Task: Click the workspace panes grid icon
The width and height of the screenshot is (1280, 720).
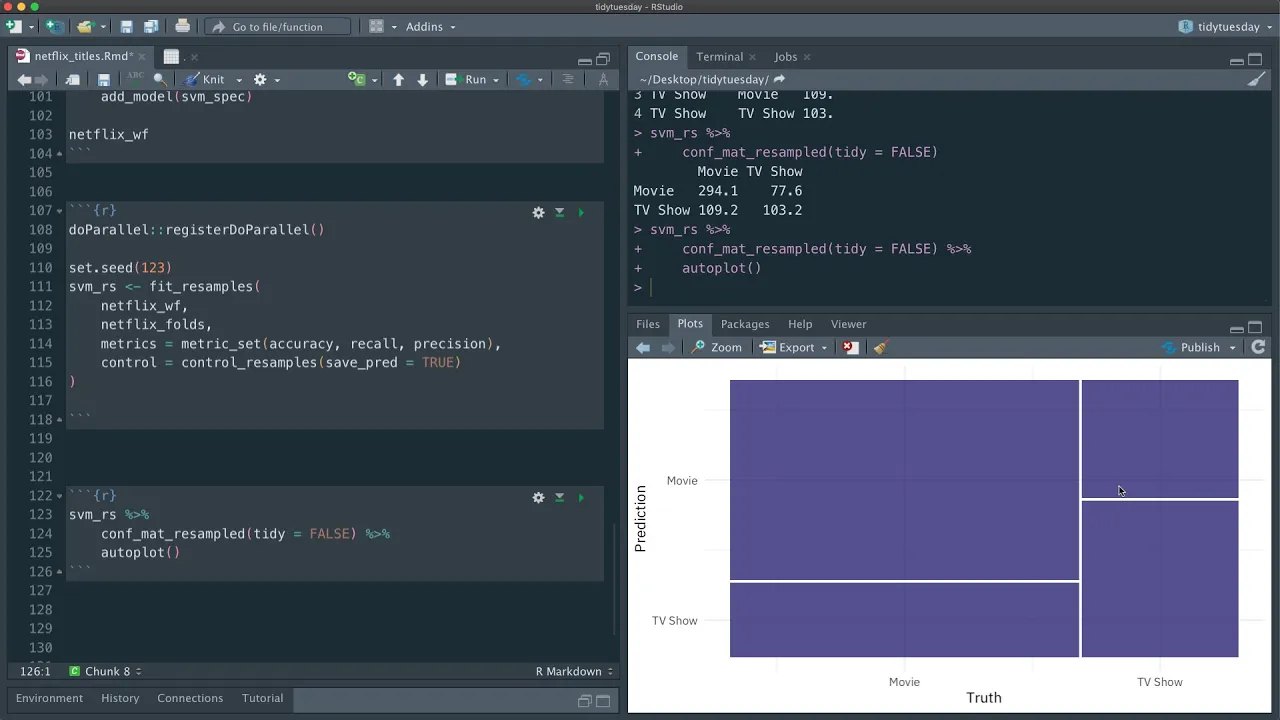Action: tap(376, 27)
